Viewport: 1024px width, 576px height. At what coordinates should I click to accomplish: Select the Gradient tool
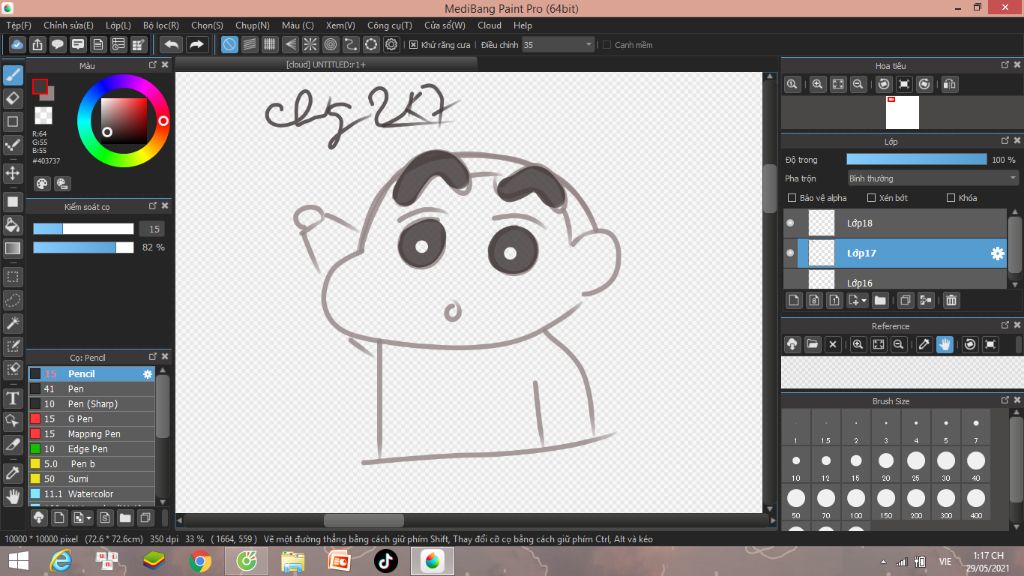tap(12, 248)
